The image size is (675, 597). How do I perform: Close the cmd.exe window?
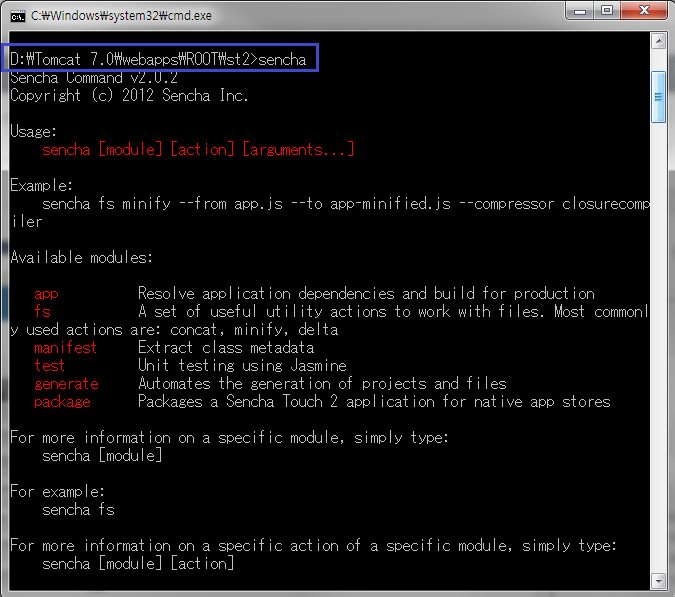tap(644, 11)
